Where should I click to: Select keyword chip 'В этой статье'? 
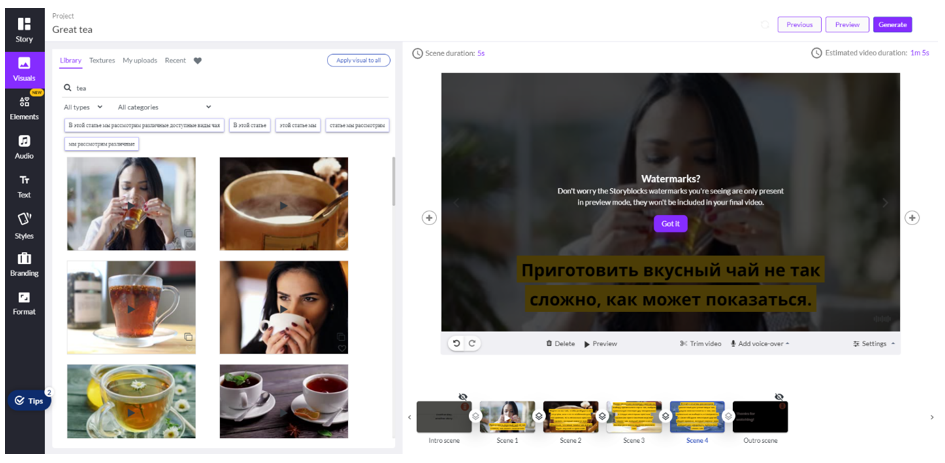click(250, 125)
